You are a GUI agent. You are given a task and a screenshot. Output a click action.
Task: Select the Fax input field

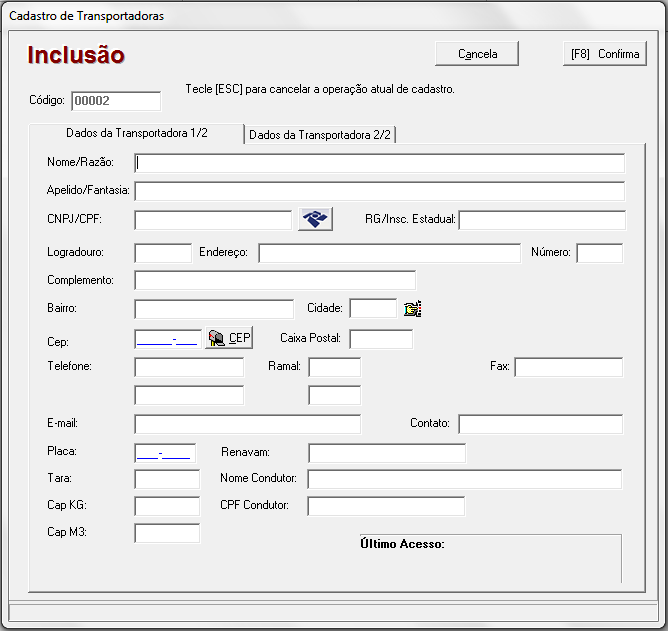coord(568,367)
